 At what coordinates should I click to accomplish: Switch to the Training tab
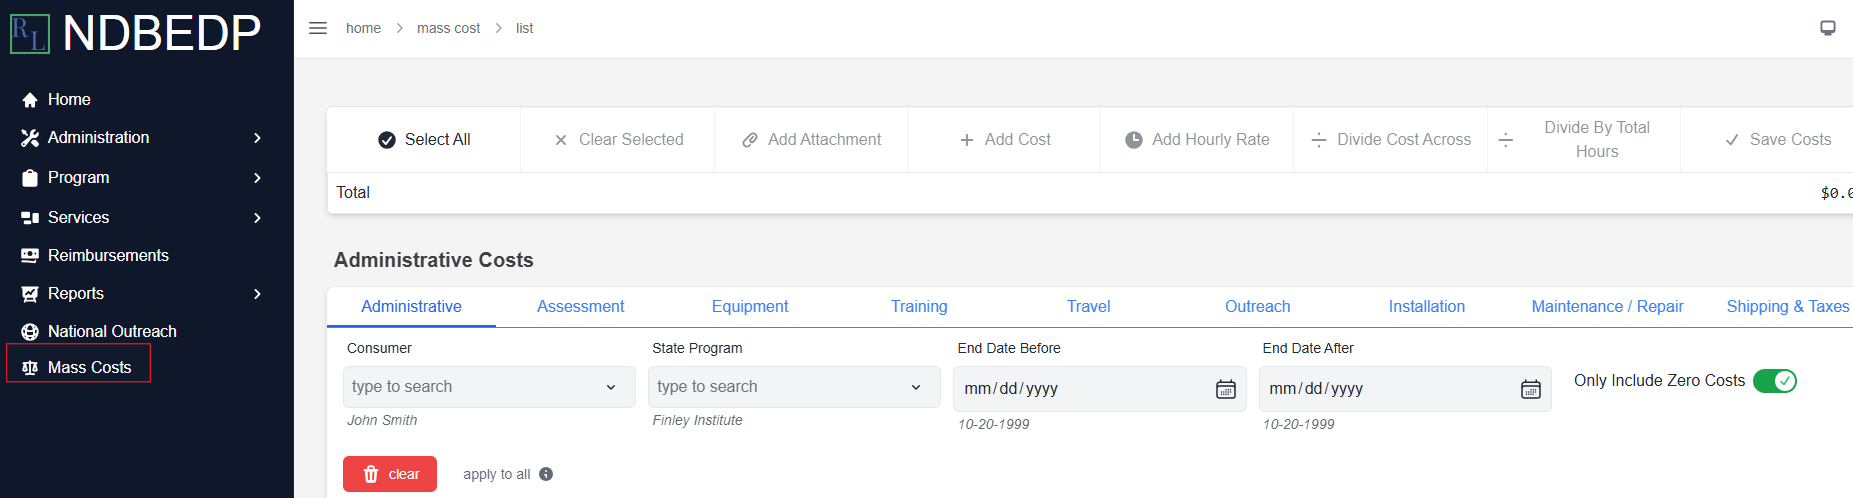coord(919,307)
